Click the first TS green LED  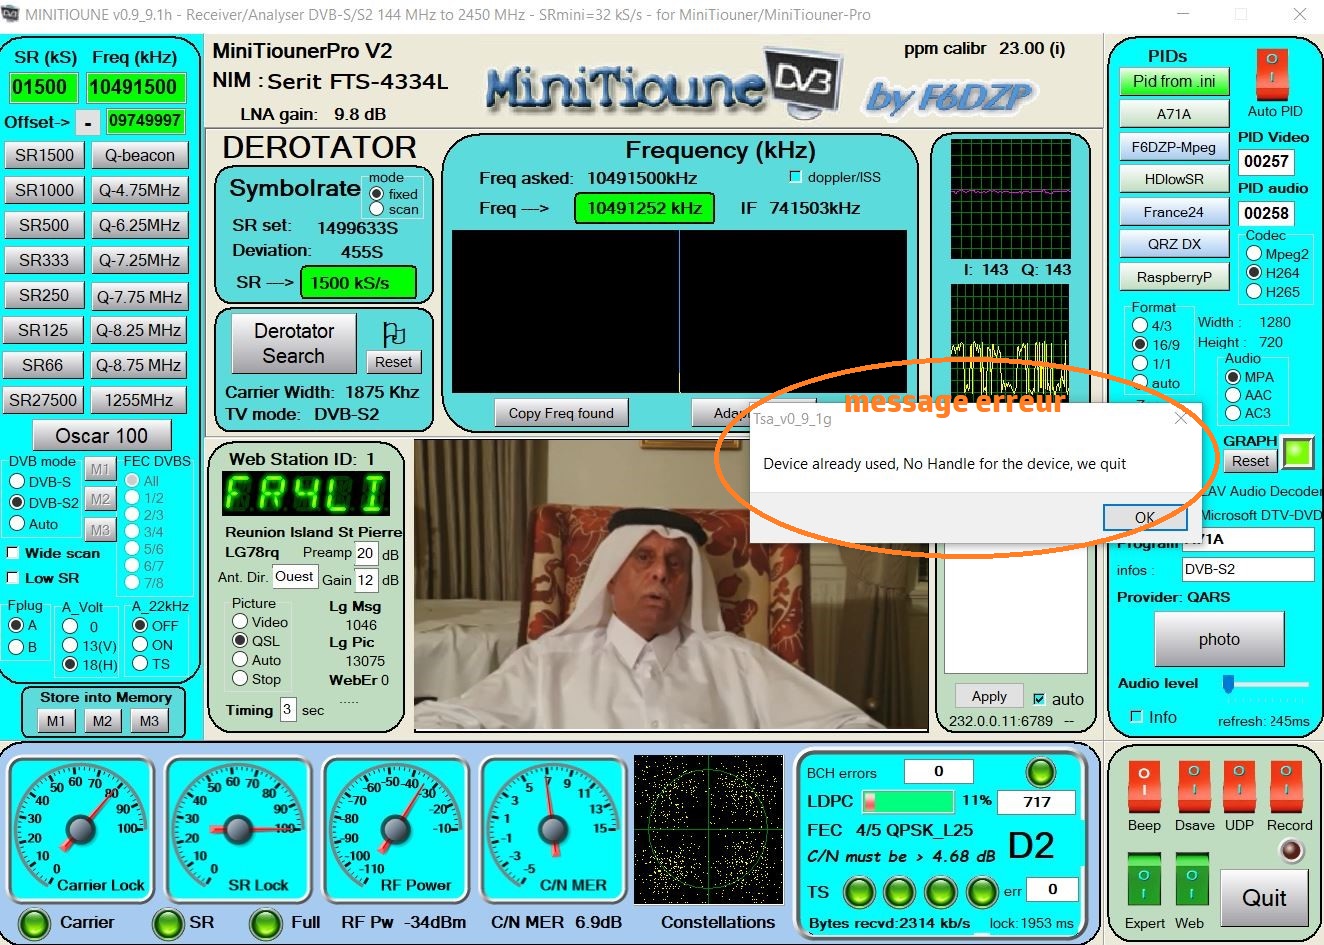[x=859, y=891]
